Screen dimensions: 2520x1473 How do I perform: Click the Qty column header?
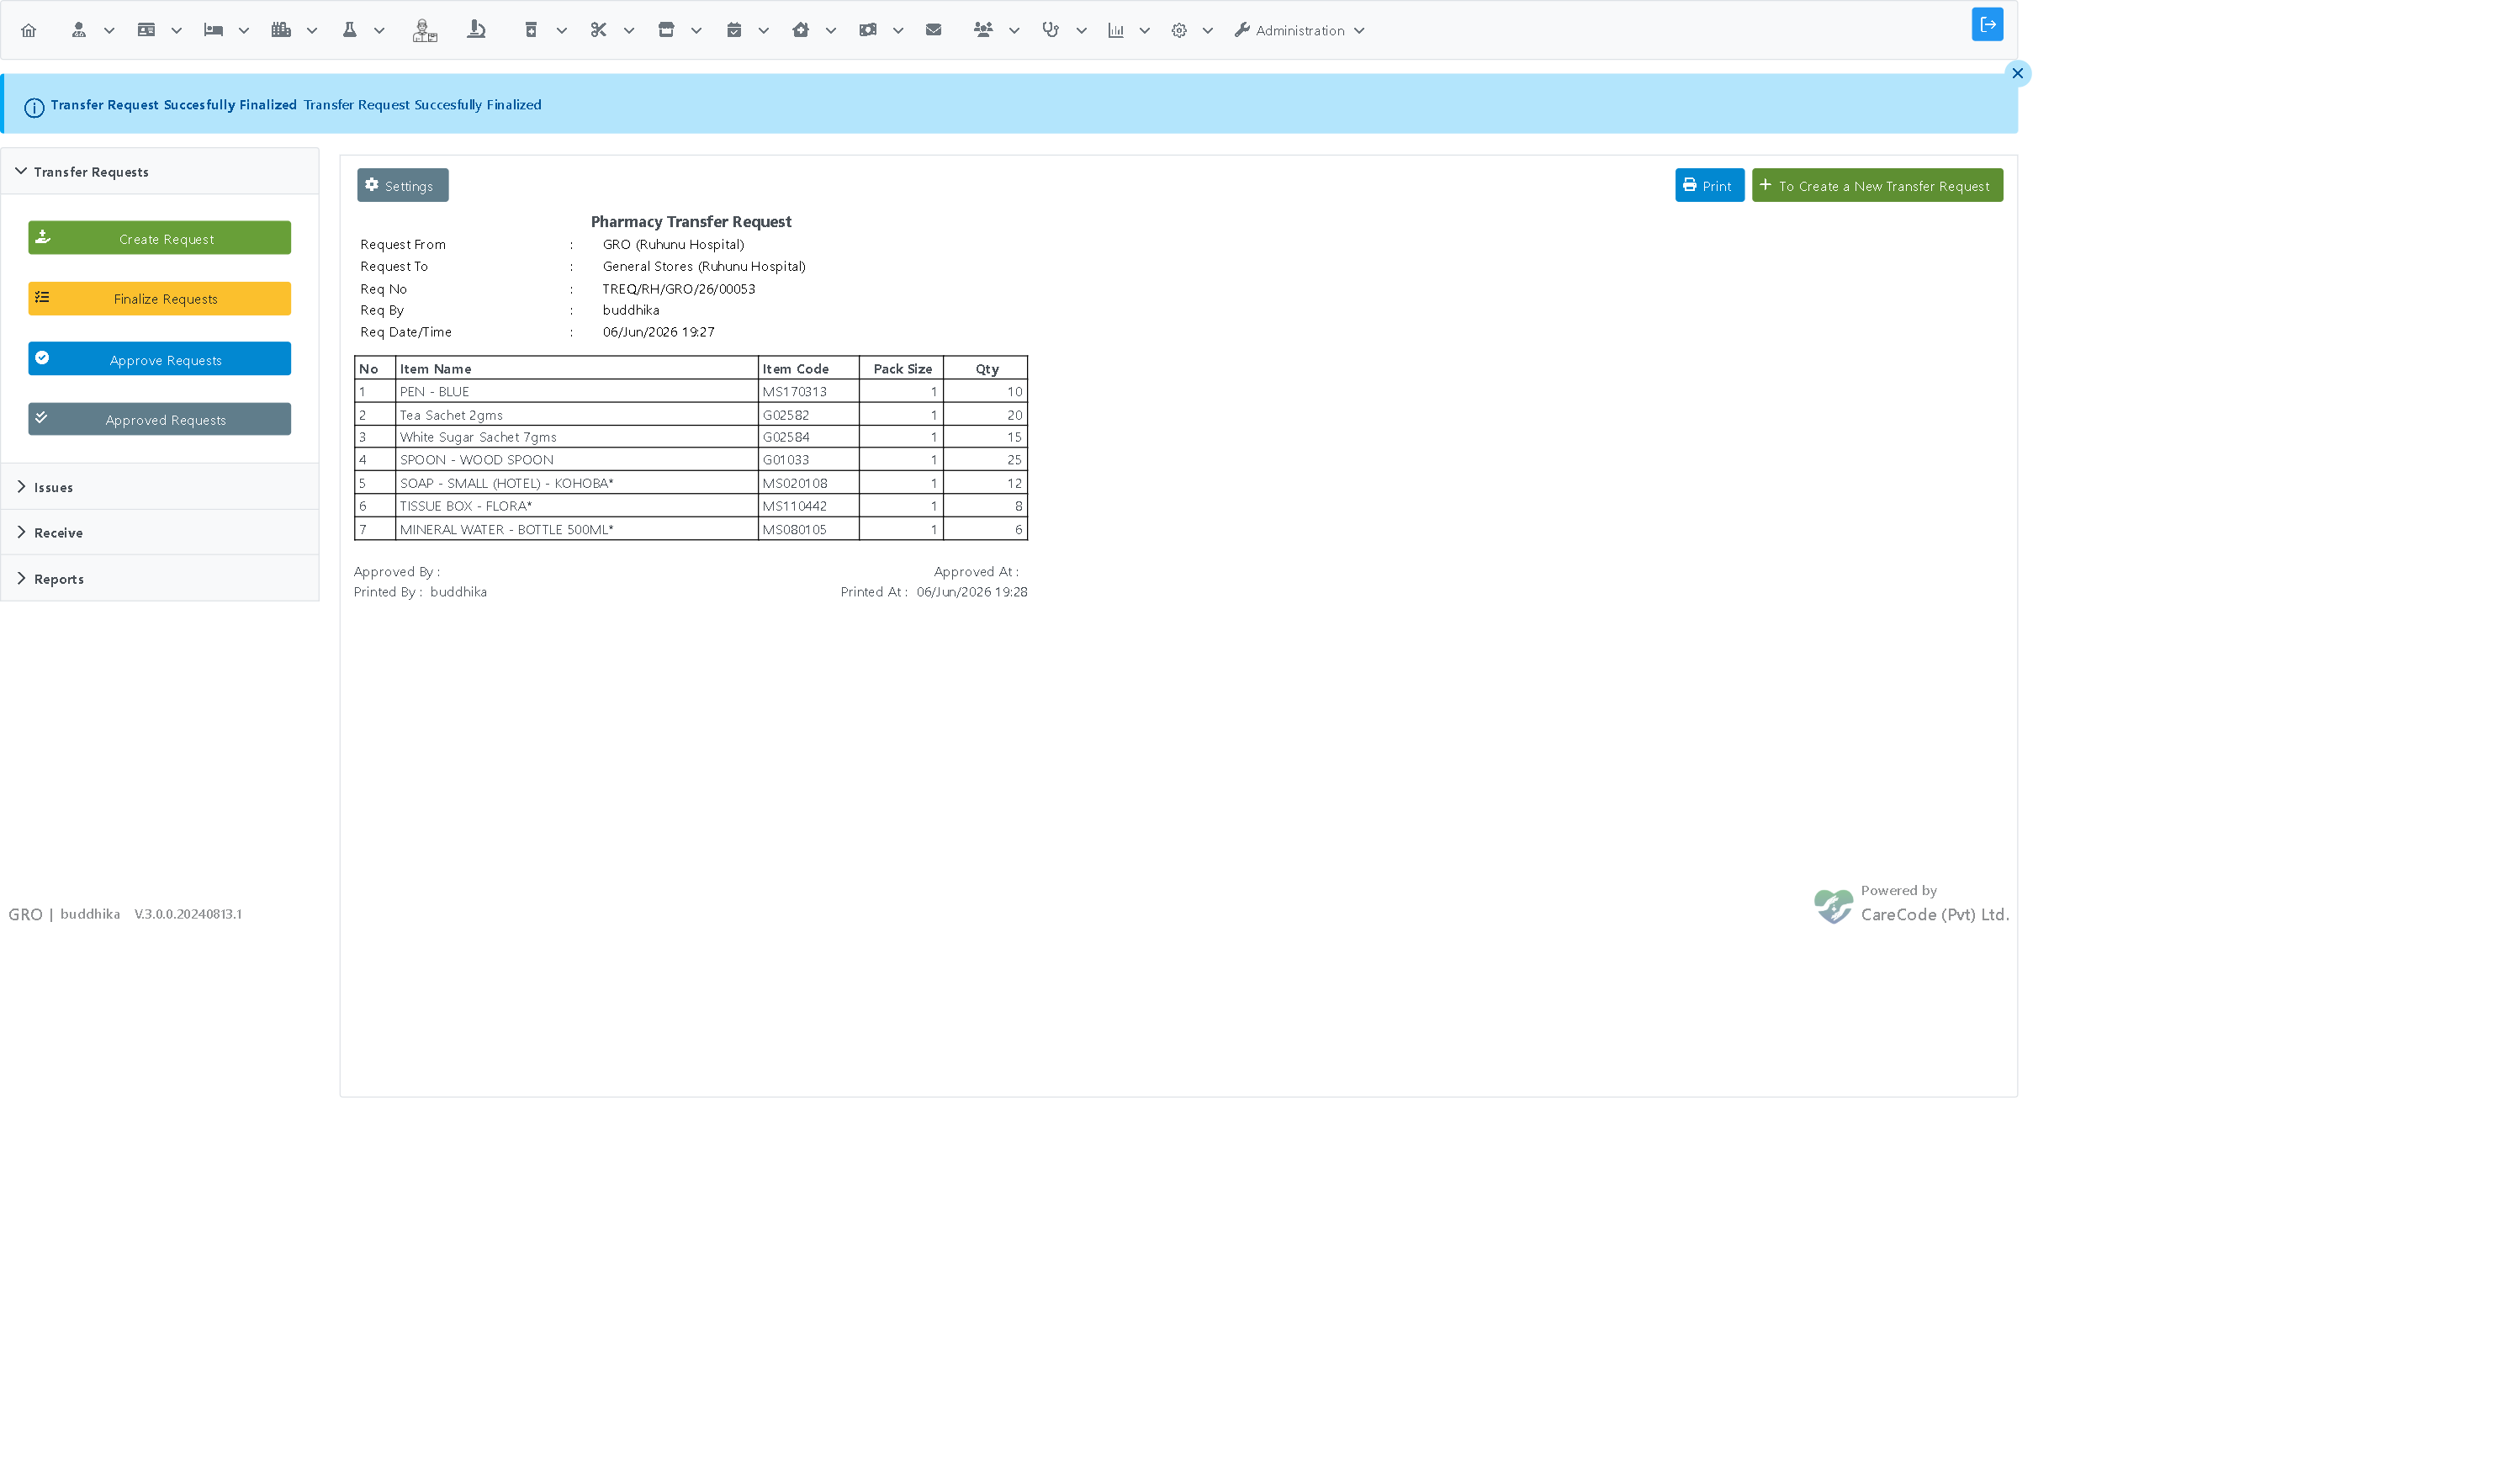(986, 368)
